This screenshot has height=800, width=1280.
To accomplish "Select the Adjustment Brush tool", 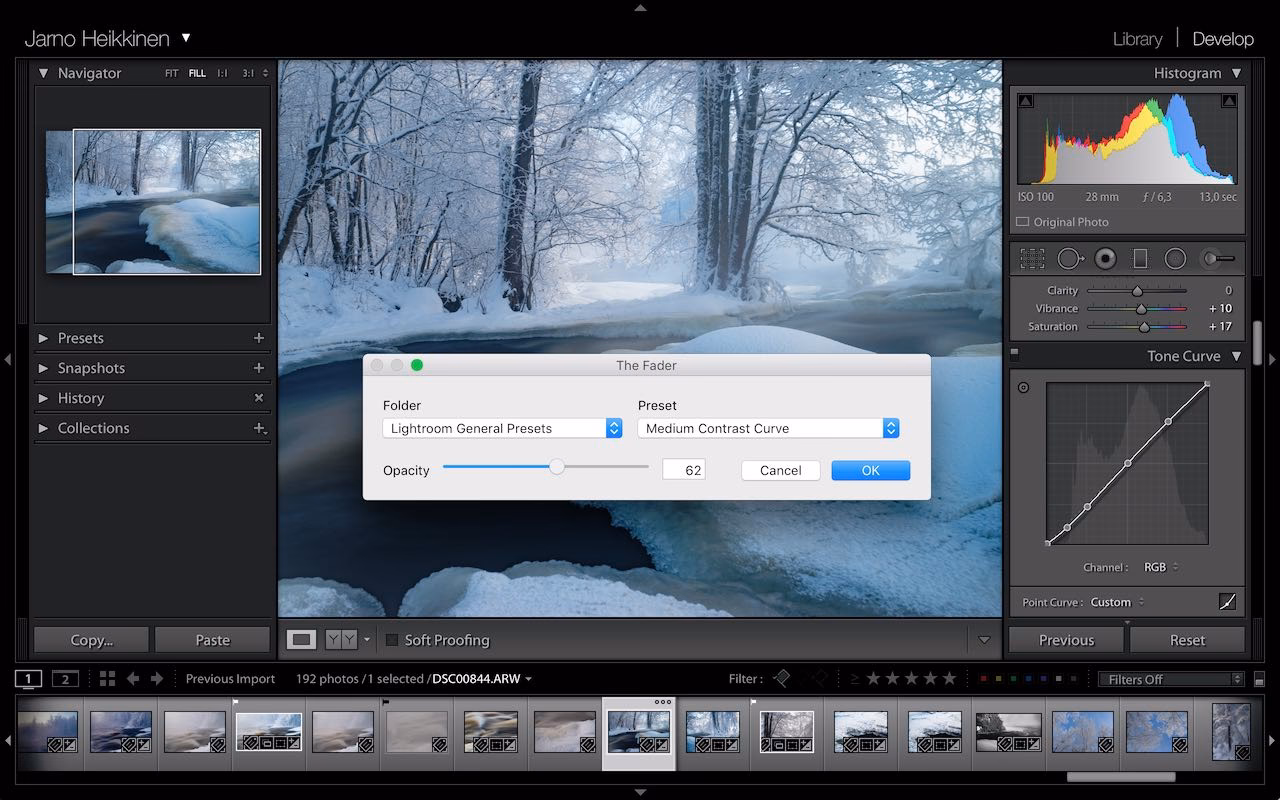I will coord(1217,259).
